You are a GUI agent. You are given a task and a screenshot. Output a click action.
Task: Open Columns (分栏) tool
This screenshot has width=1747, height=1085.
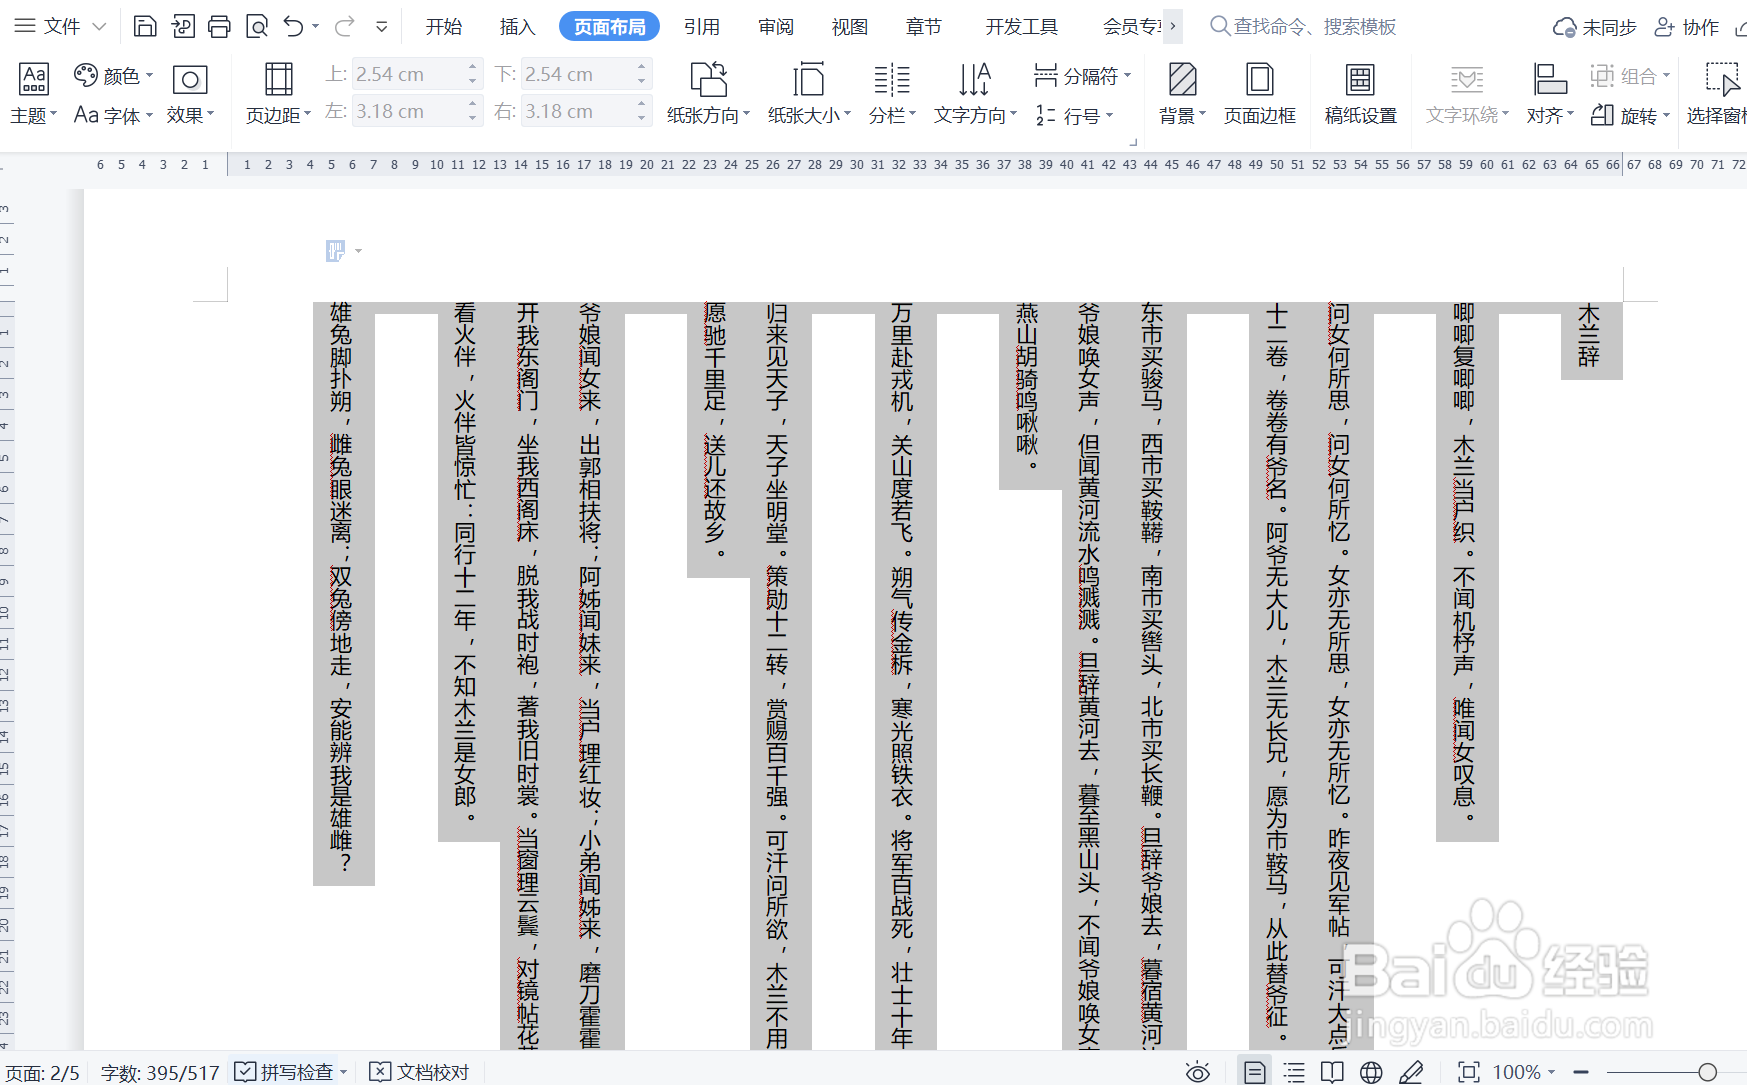(892, 93)
